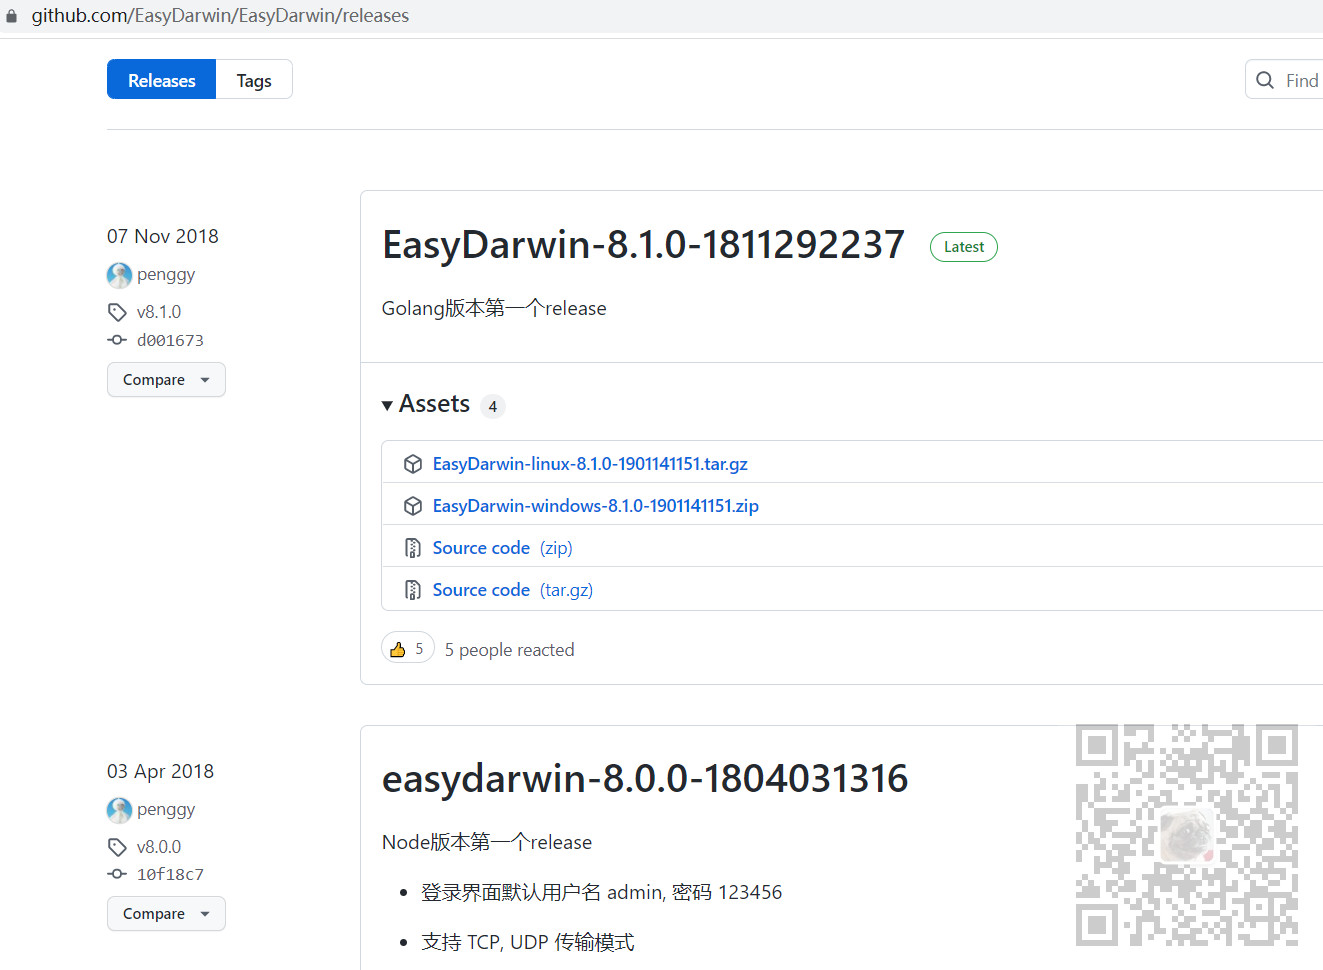Open commit 10f18c7

point(170,874)
